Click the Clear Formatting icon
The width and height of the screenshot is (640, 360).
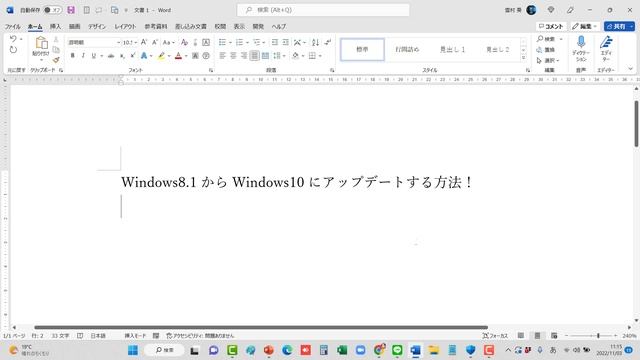point(184,42)
